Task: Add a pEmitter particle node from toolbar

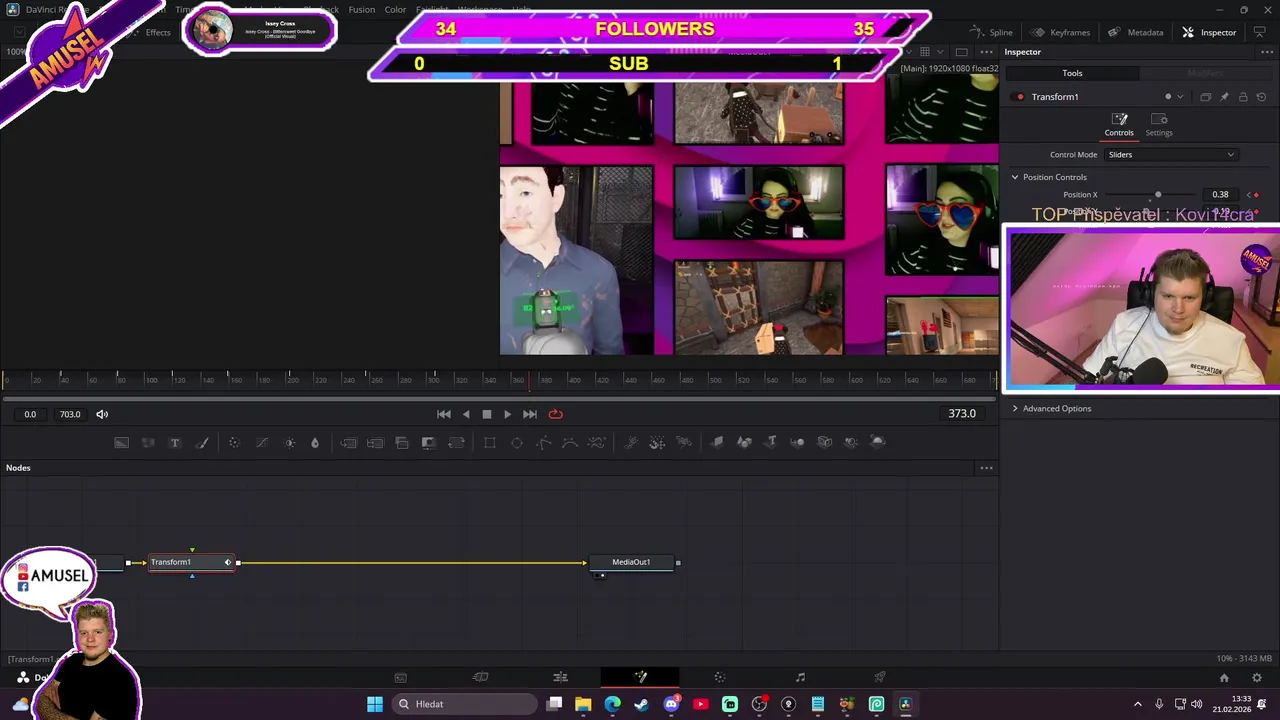Action: coord(631,442)
